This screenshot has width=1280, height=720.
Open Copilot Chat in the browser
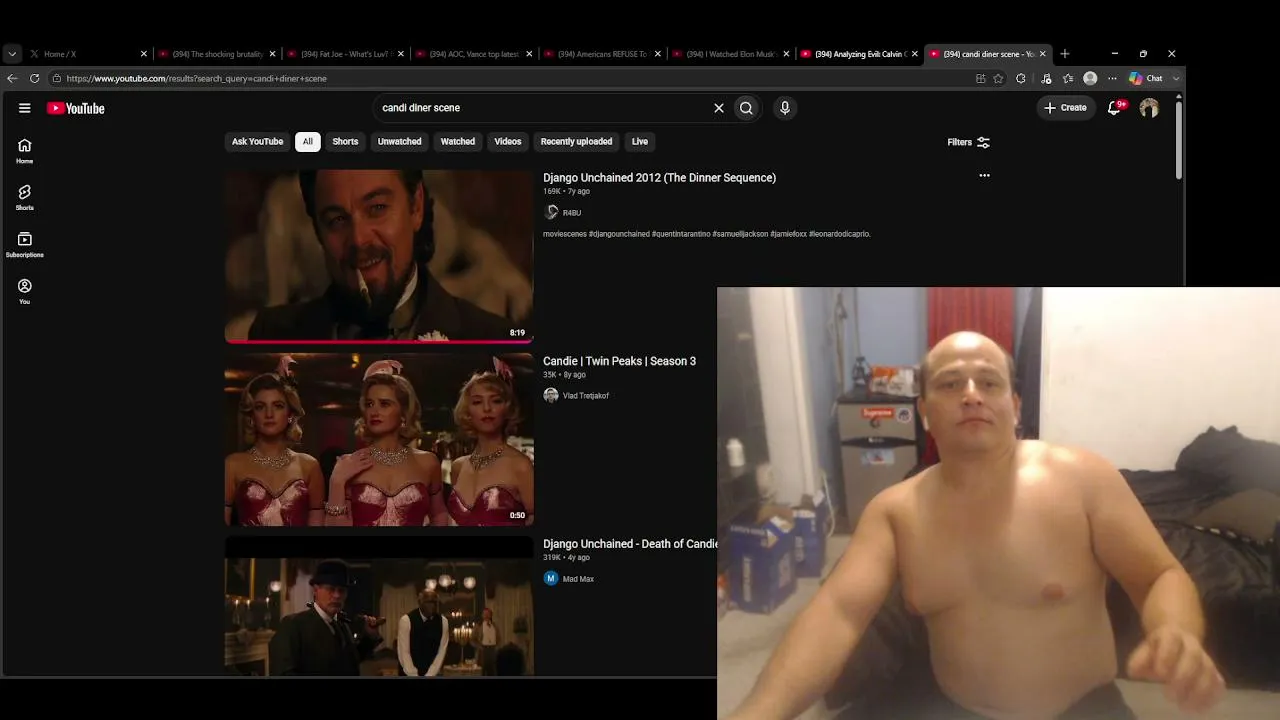tap(1146, 78)
